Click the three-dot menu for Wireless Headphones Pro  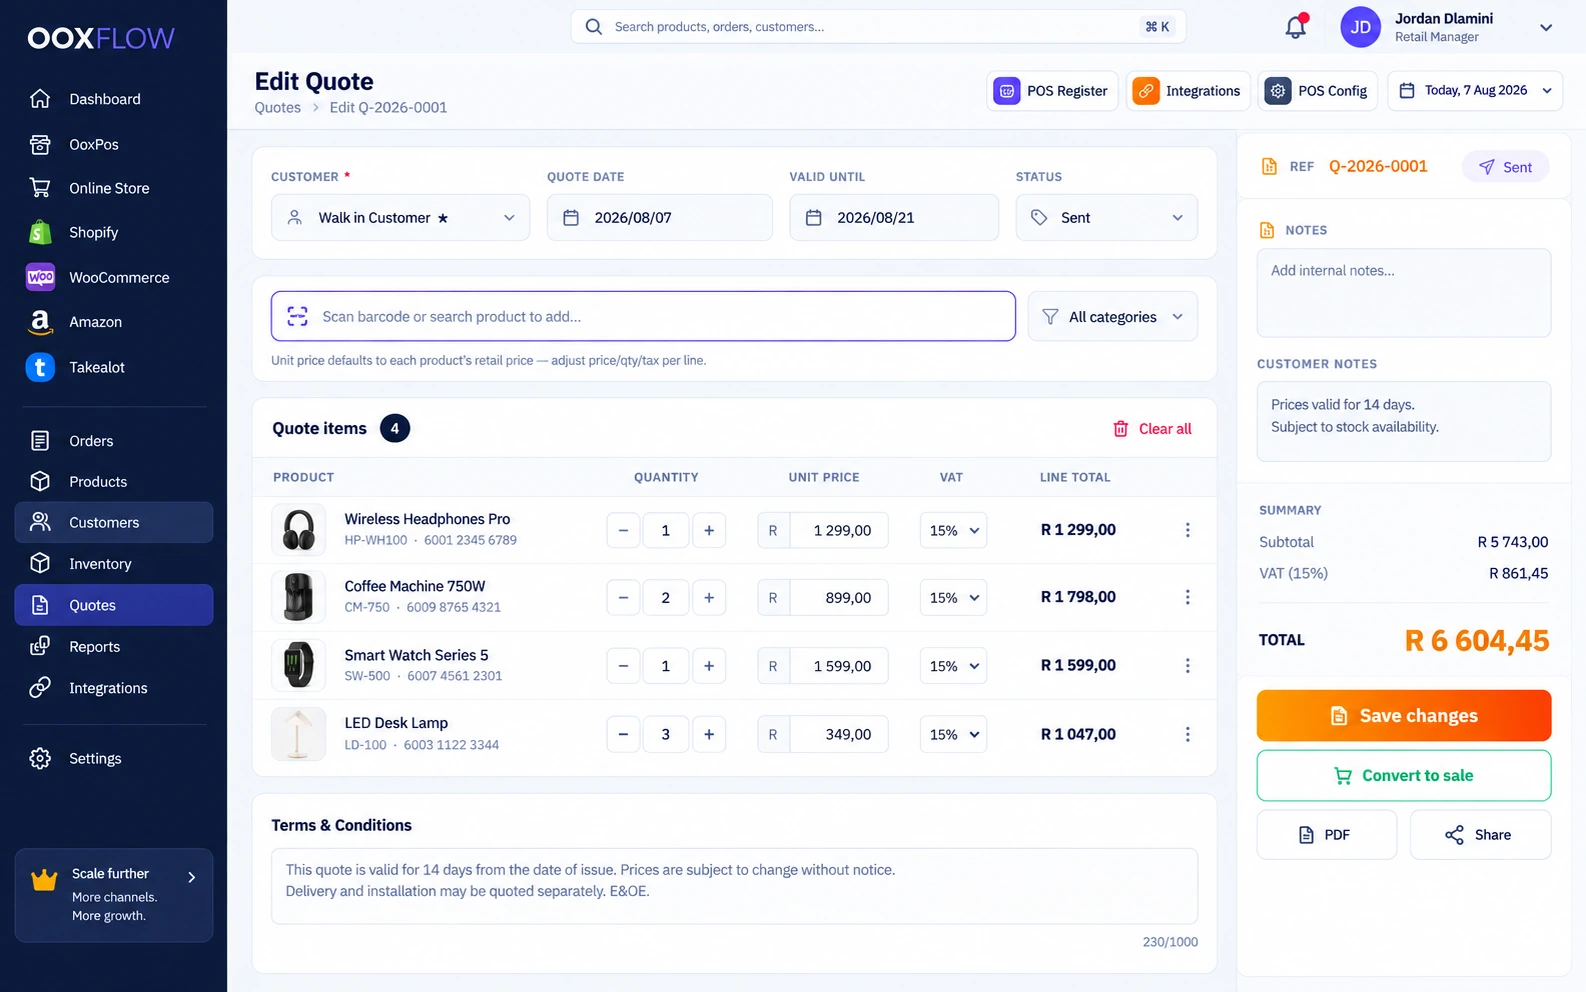pyautogui.click(x=1187, y=530)
